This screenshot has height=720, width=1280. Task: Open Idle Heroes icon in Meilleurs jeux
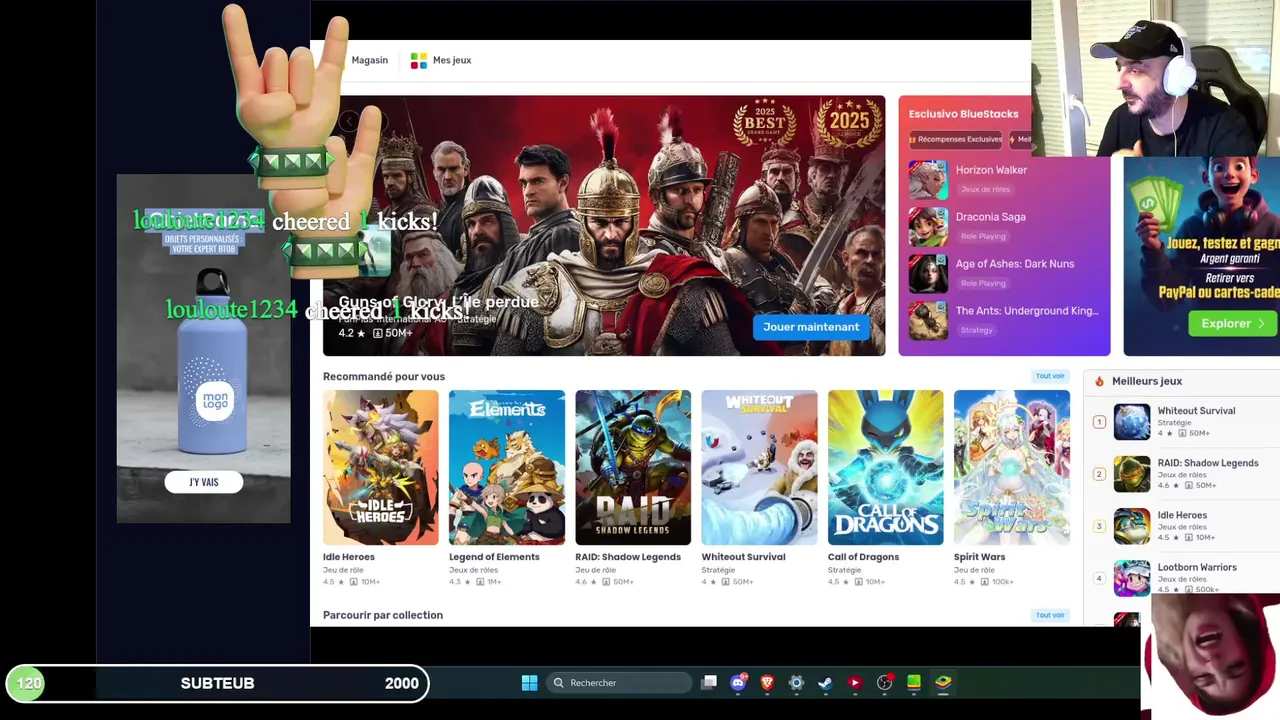tap(1132, 526)
